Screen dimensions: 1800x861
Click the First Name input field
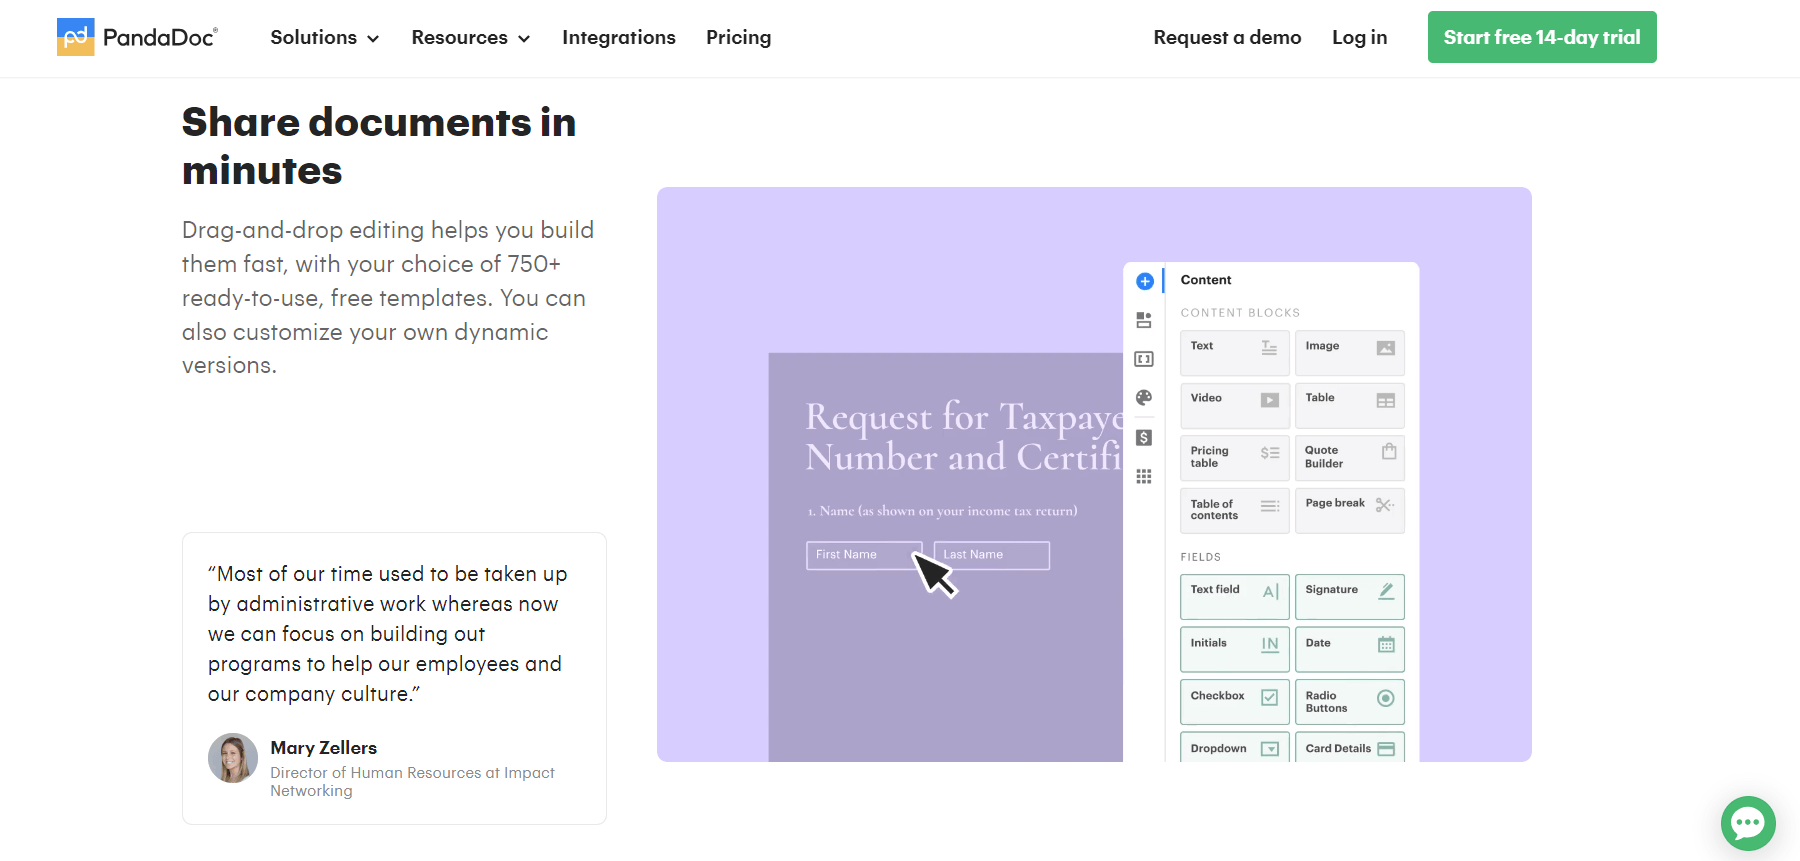860,555
